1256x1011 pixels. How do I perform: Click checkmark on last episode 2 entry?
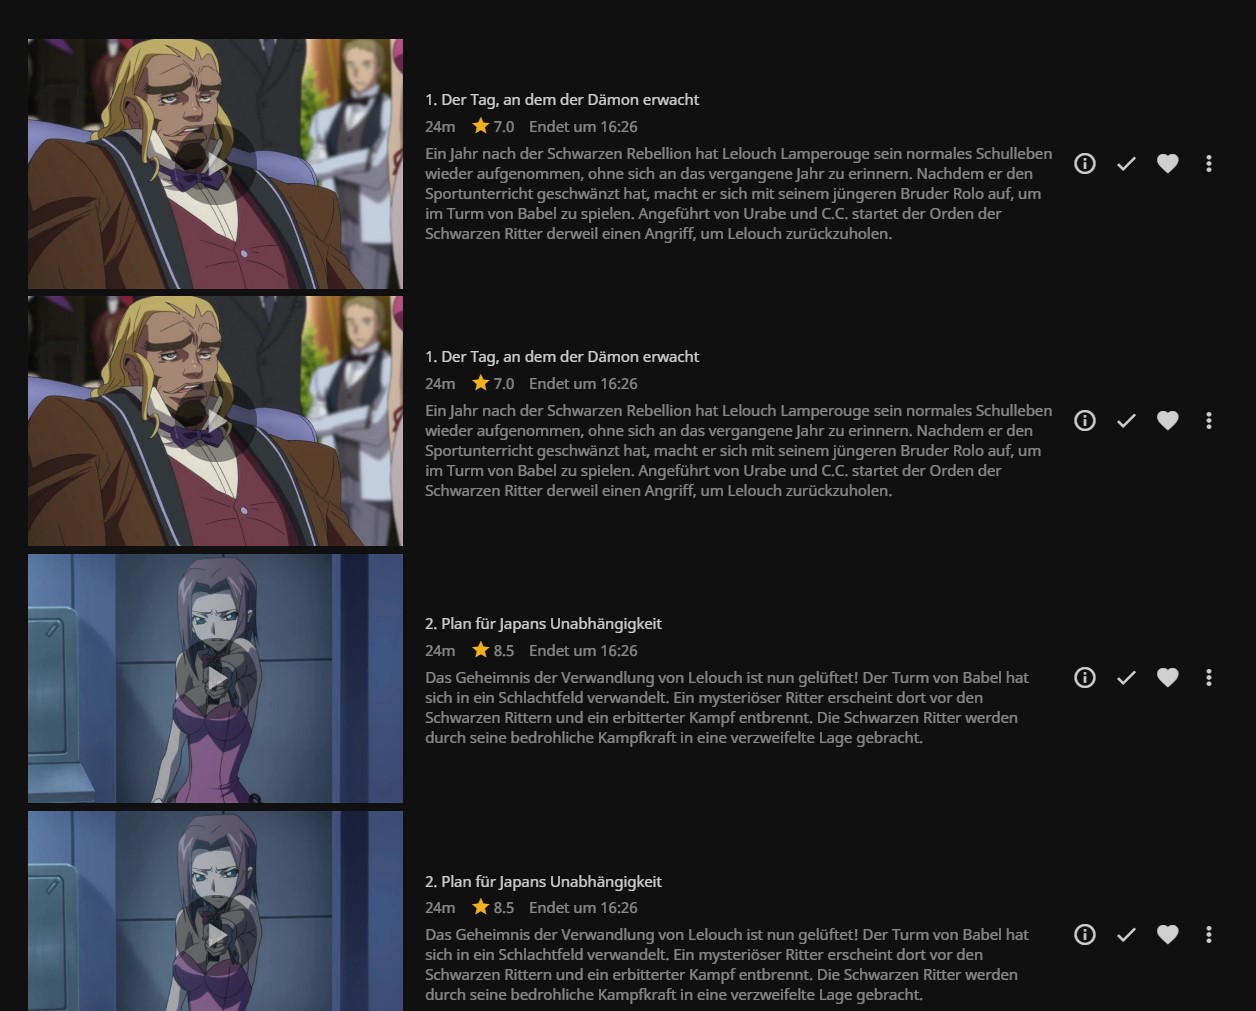pyautogui.click(x=1126, y=934)
